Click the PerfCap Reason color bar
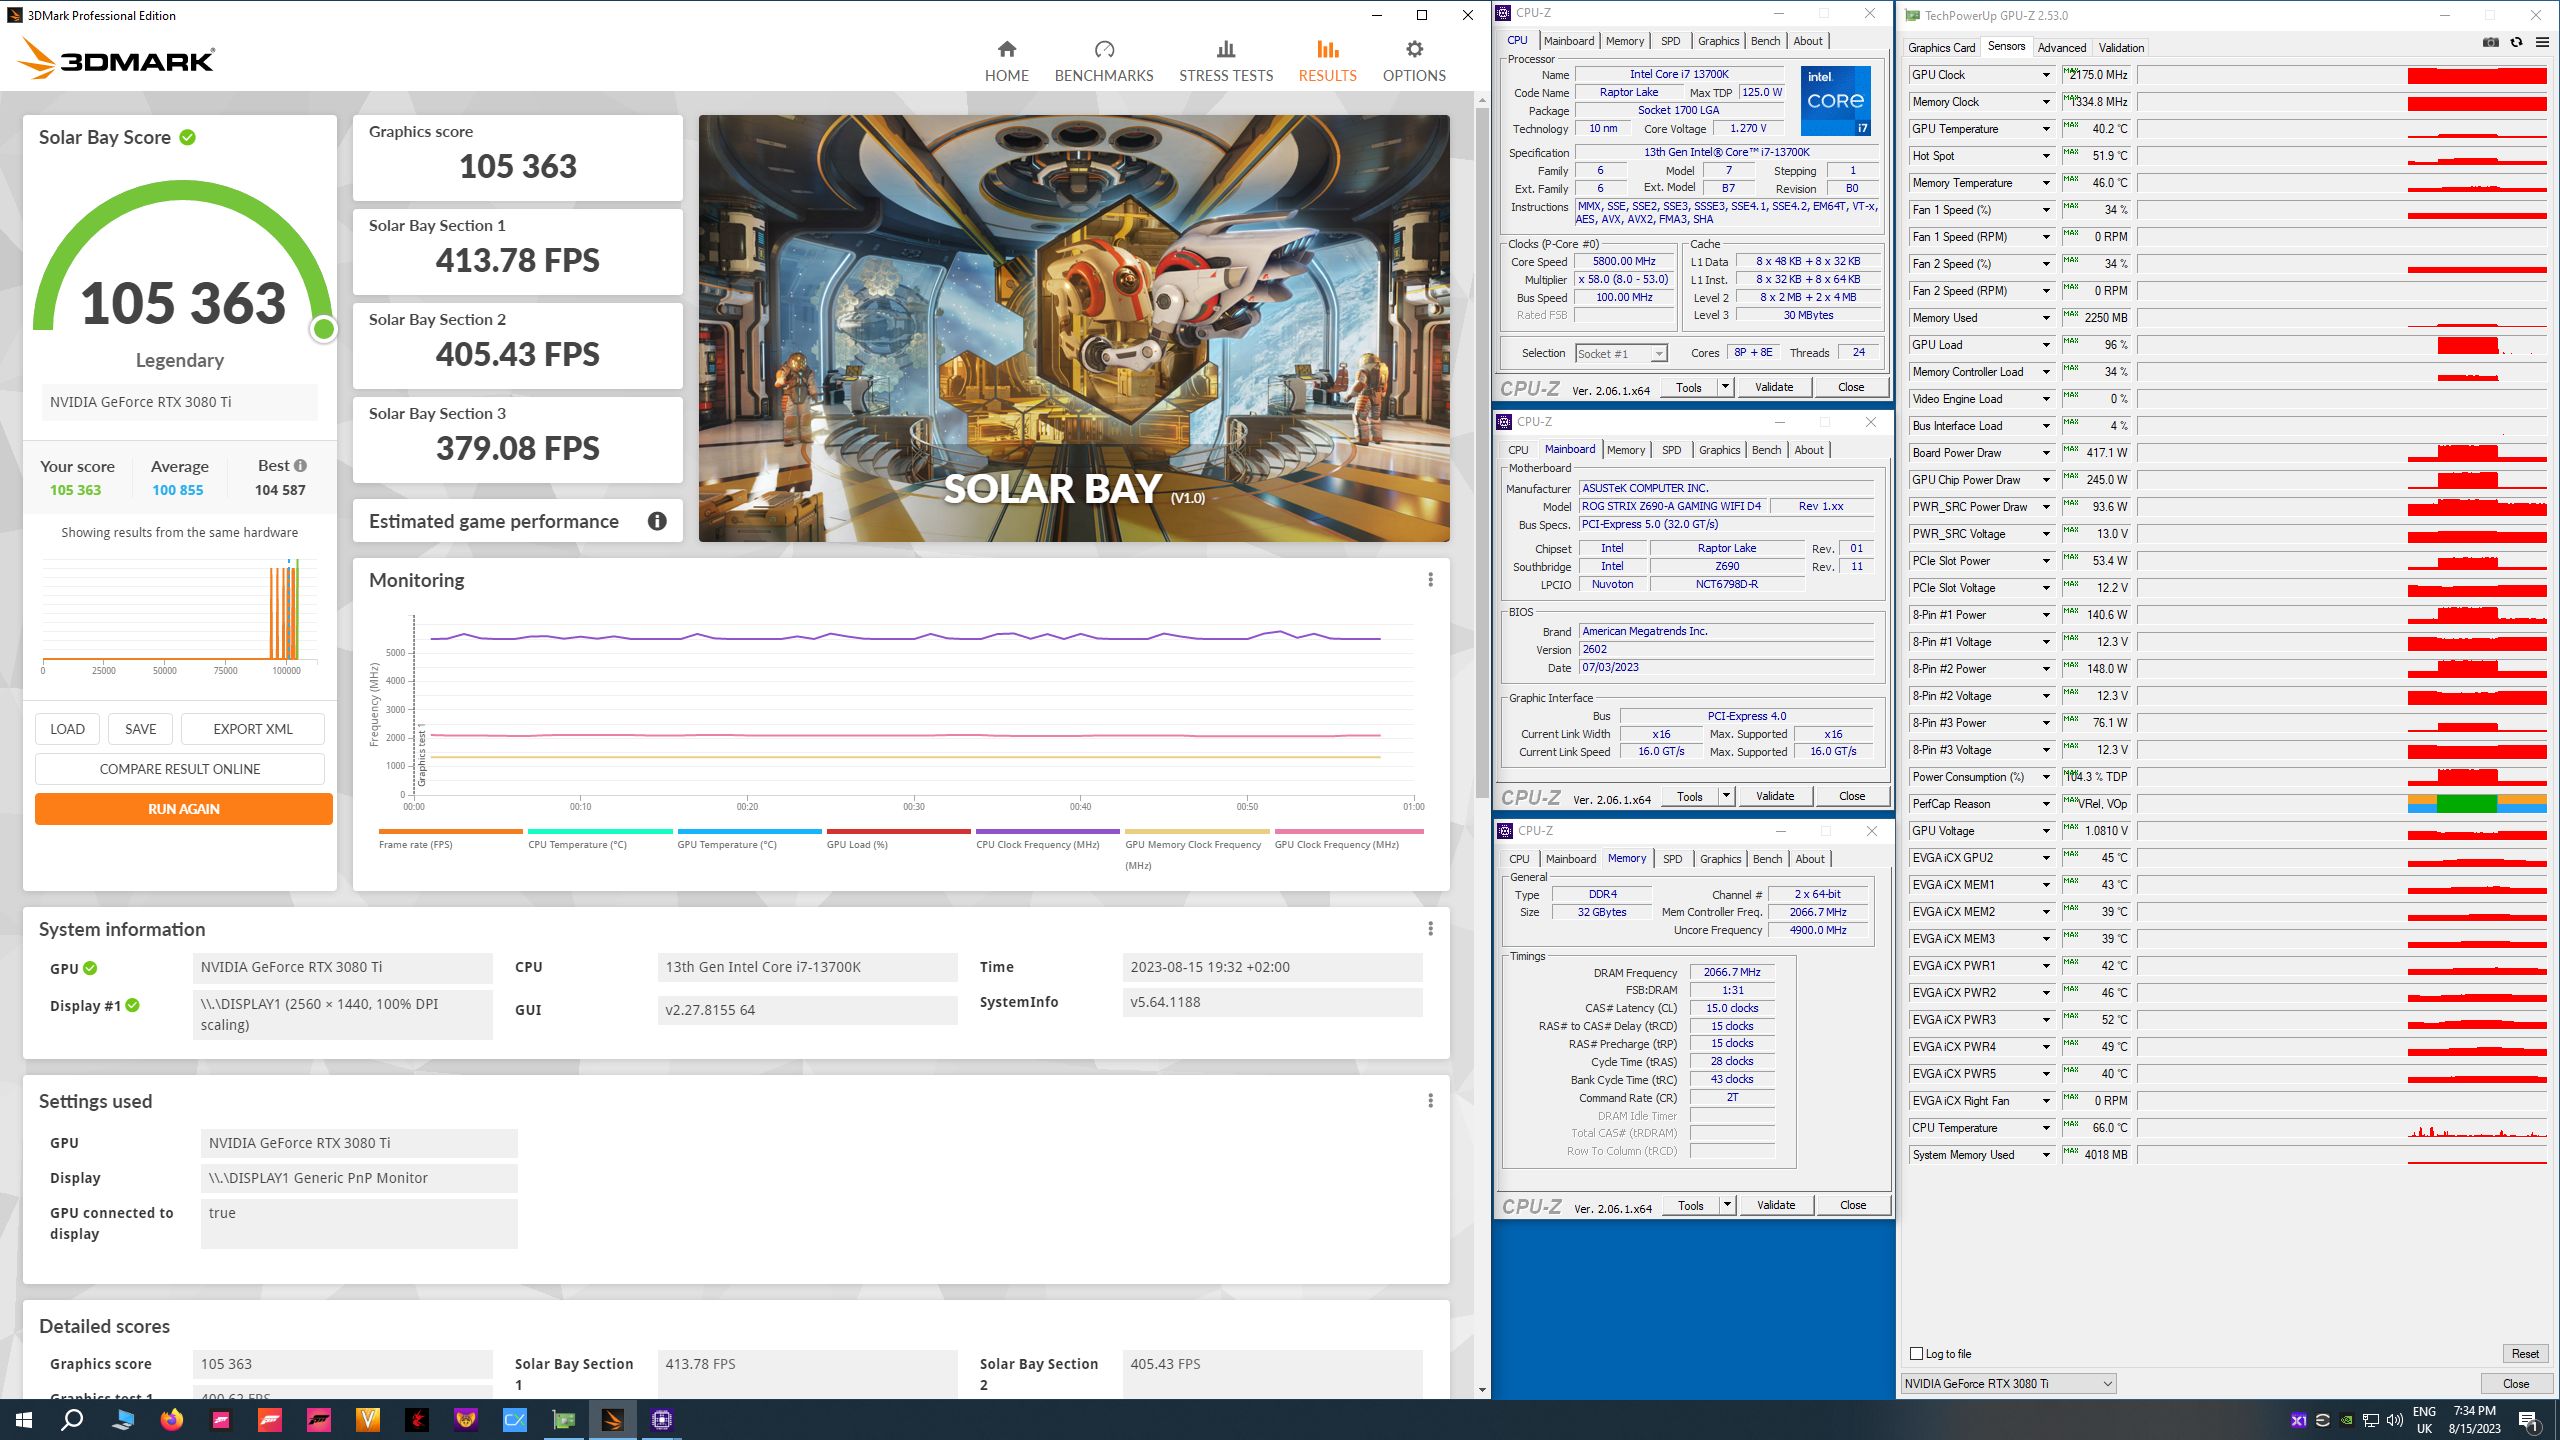The width and height of the screenshot is (2560, 1440). [2476, 804]
